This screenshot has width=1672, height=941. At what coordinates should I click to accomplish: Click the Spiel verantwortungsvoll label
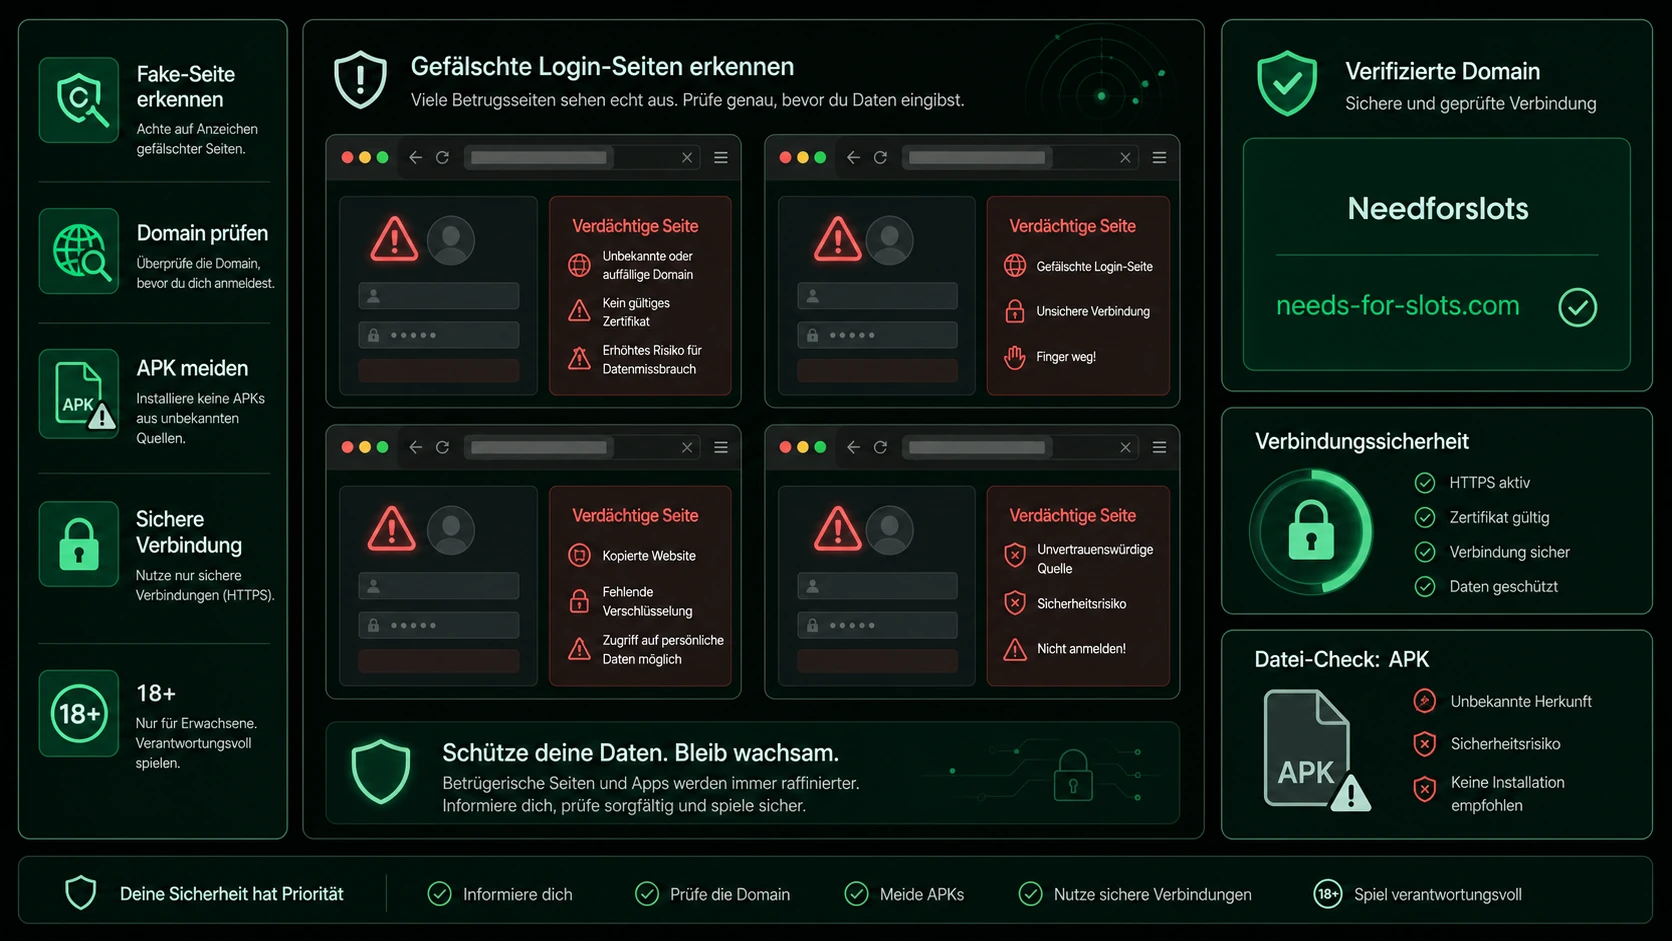tap(1438, 894)
